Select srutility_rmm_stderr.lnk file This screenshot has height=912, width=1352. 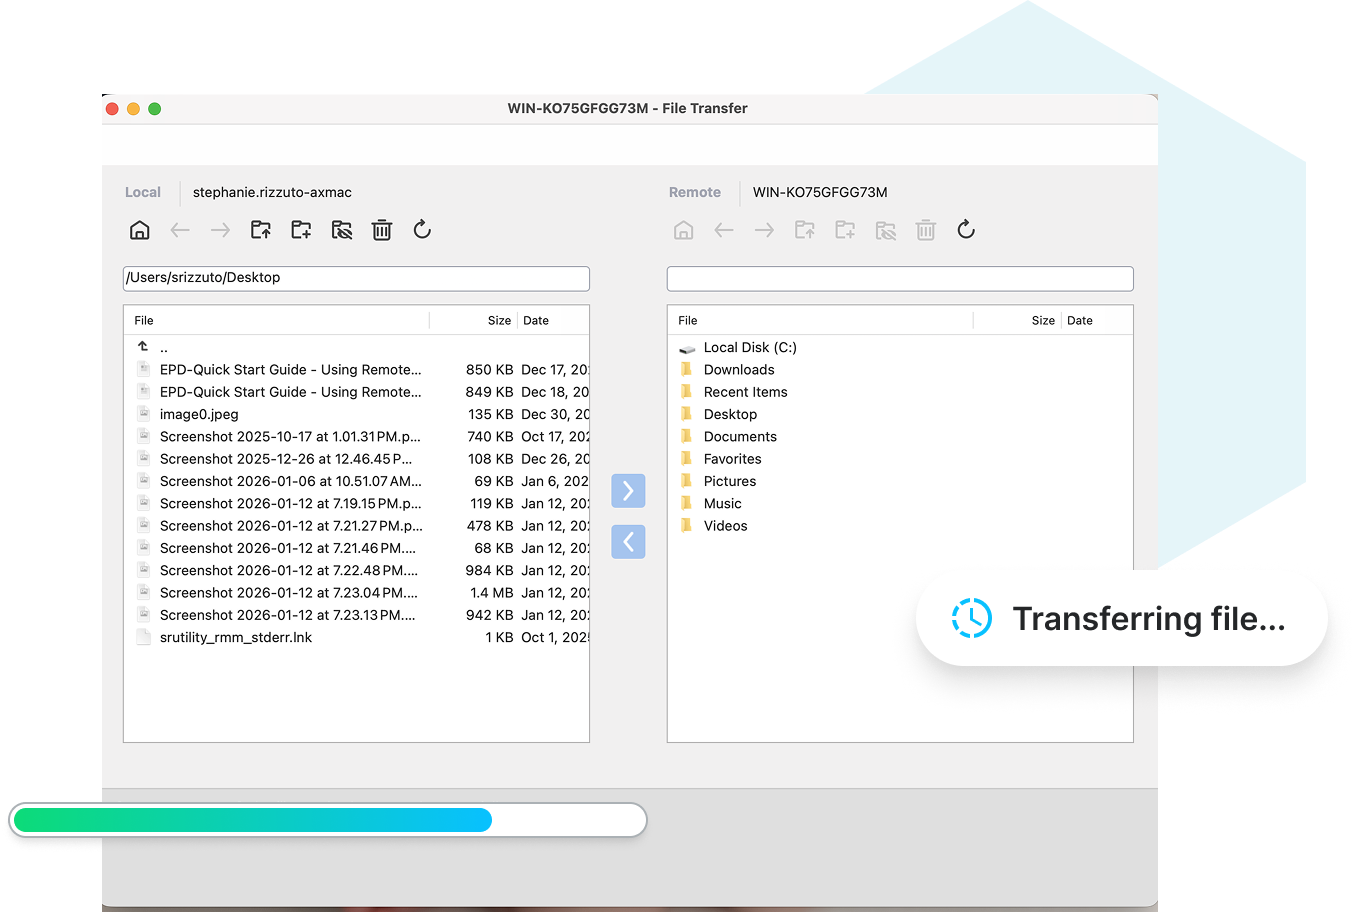[x=236, y=637]
